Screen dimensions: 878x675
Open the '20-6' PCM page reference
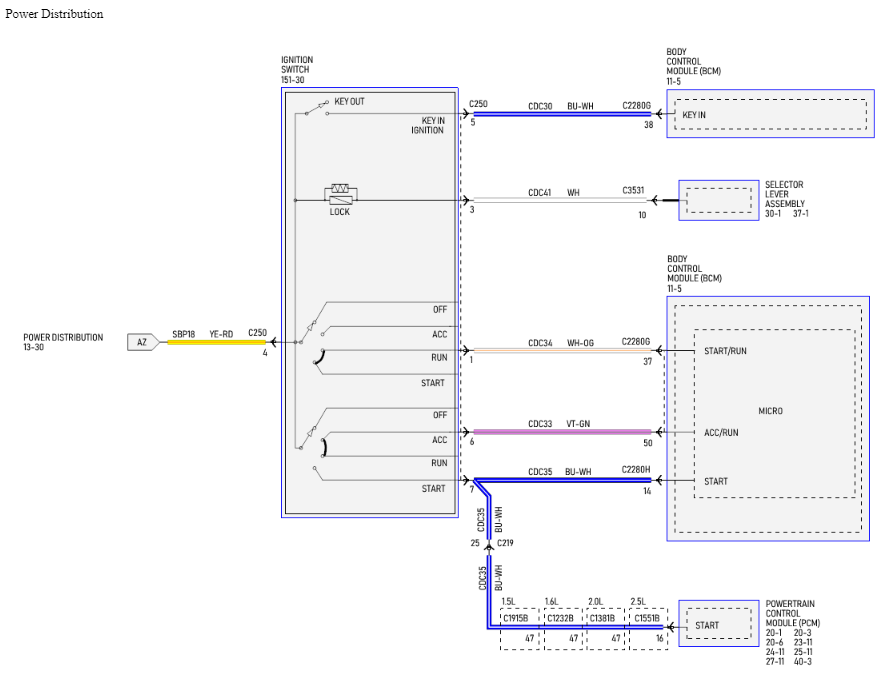pyautogui.click(x=774, y=643)
